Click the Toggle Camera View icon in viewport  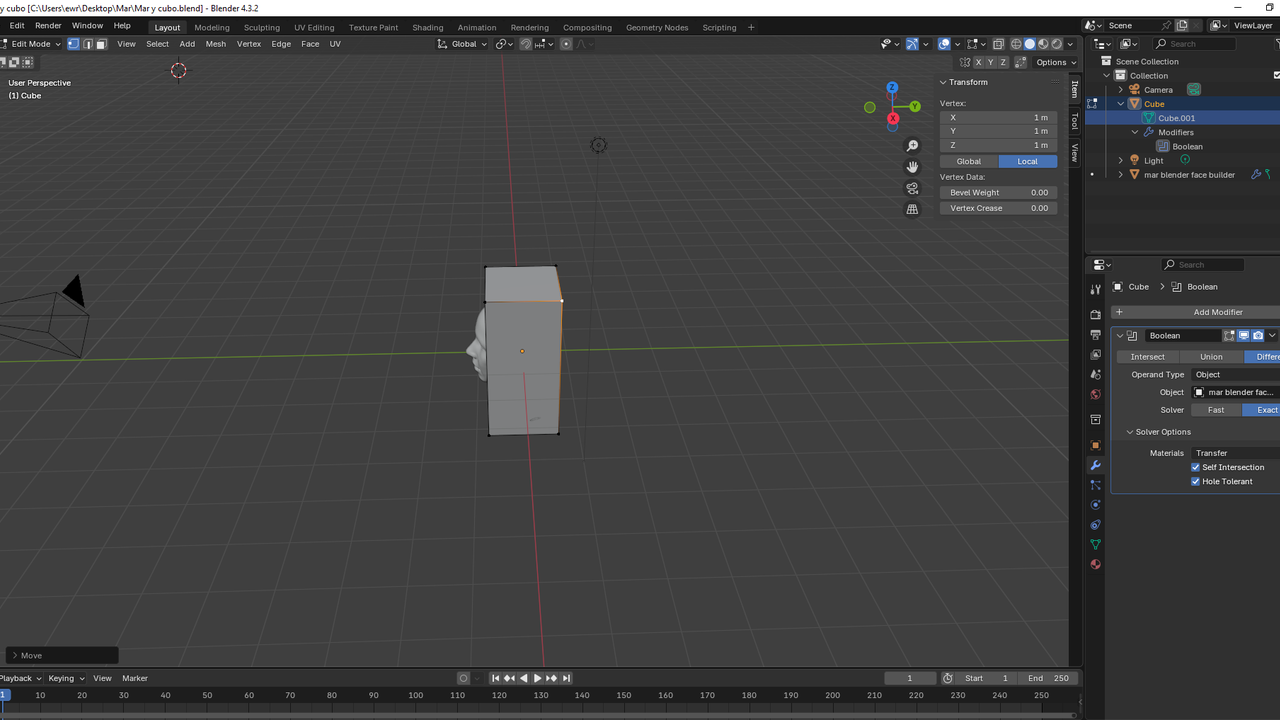pos(912,189)
